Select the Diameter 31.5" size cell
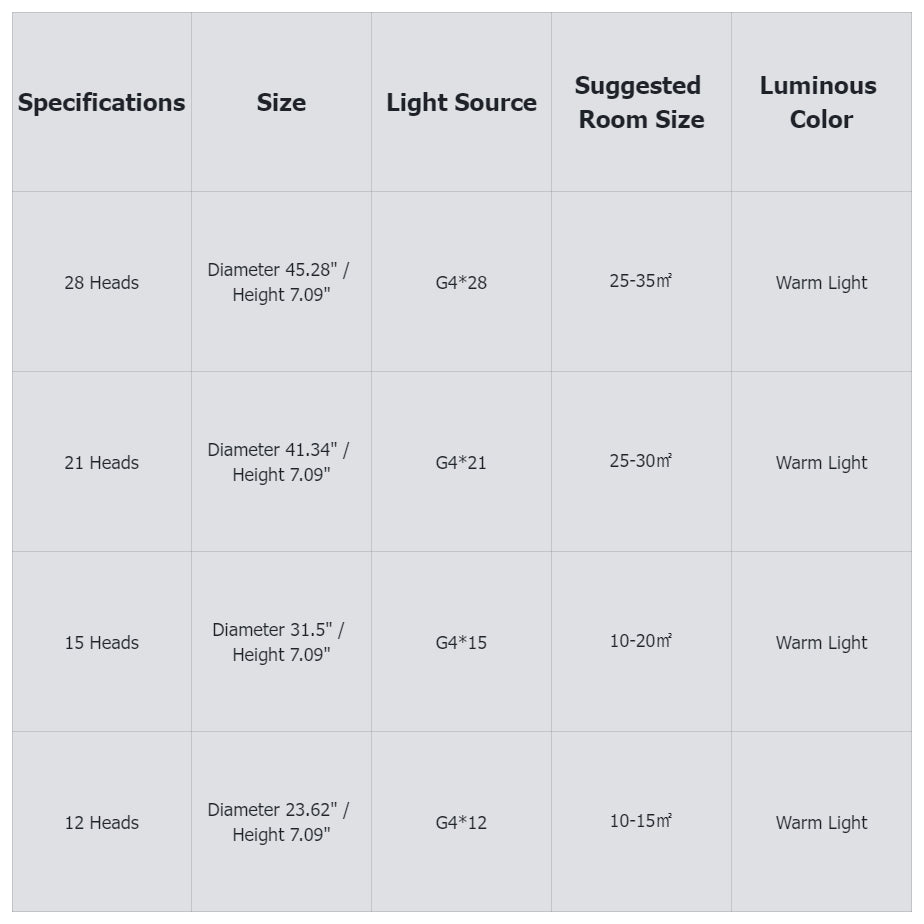924x924 pixels. pos(280,642)
